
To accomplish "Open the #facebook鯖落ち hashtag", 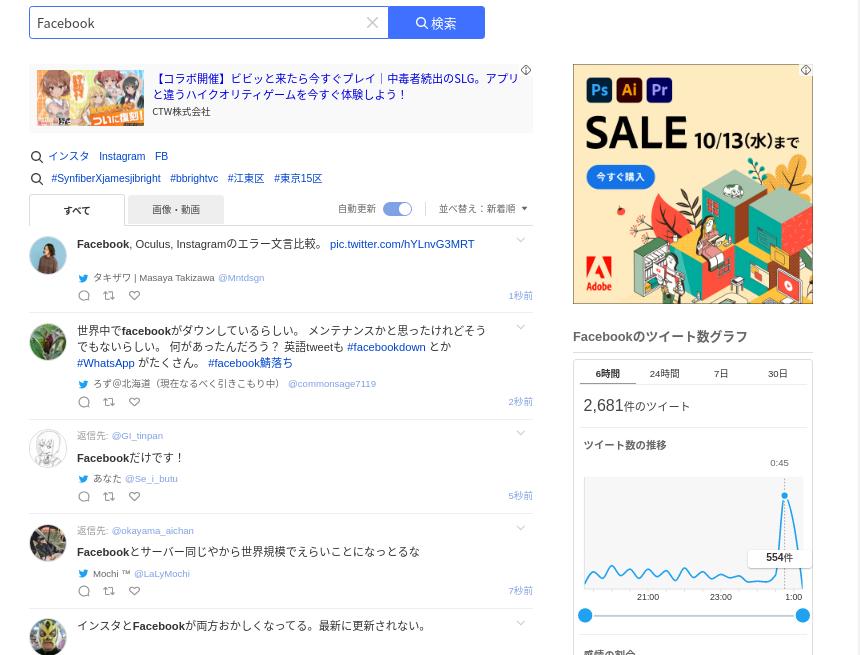I will 250,363.
